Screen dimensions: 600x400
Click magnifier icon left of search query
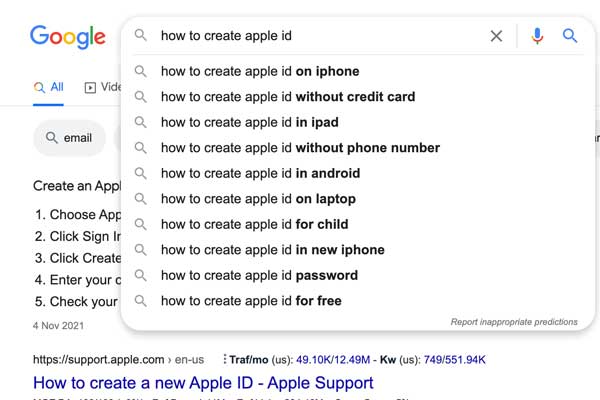click(x=140, y=35)
